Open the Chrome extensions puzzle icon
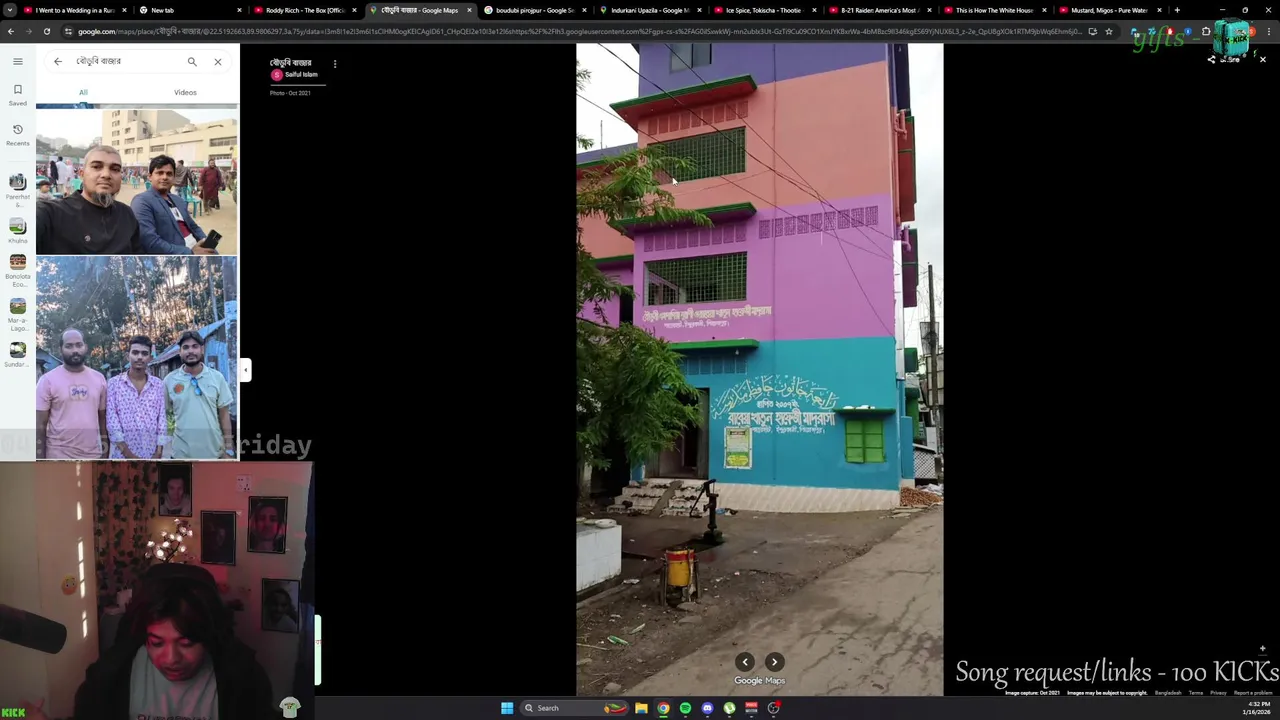 click(1206, 31)
